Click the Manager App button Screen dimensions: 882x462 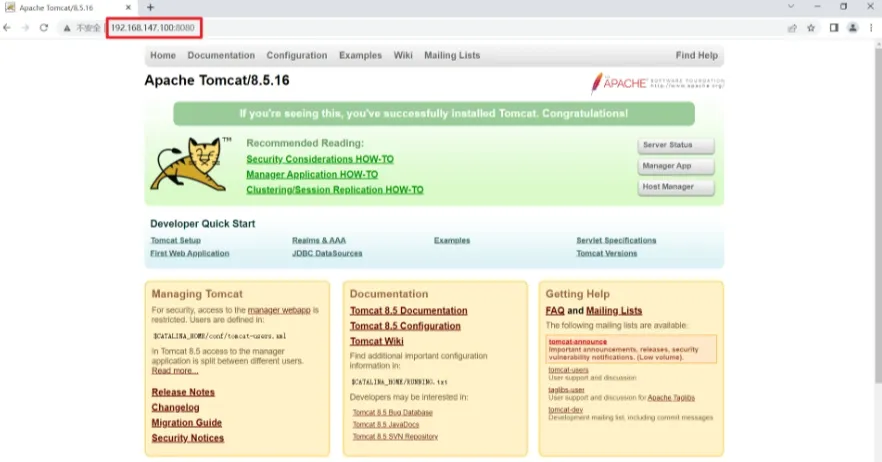676,166
